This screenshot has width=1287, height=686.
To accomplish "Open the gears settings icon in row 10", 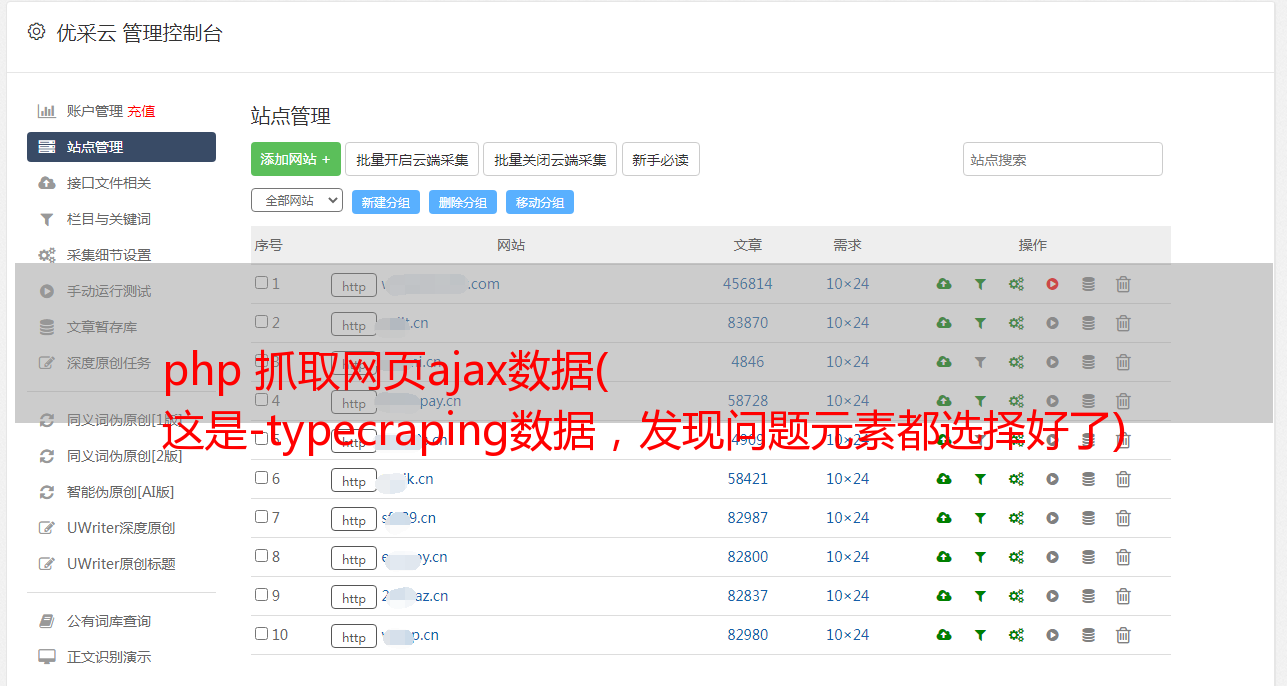I will tap(1016, 635).
